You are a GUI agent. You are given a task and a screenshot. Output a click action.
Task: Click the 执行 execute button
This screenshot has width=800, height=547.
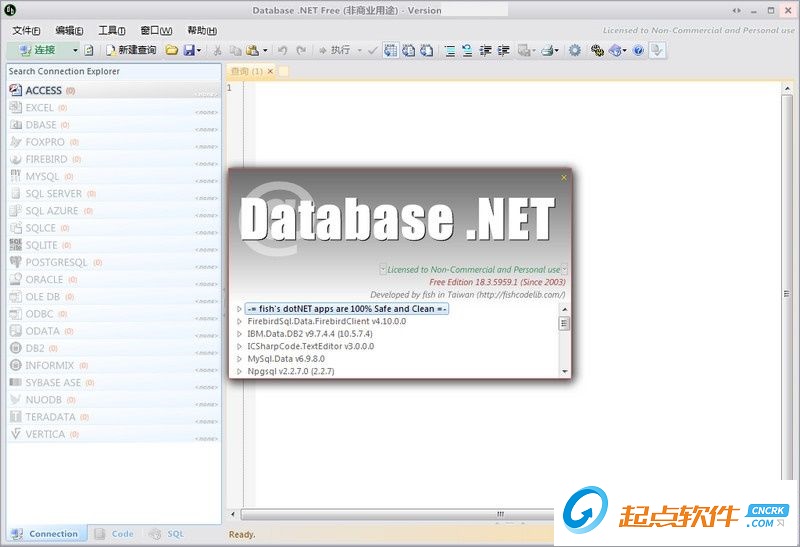[335, 50]
